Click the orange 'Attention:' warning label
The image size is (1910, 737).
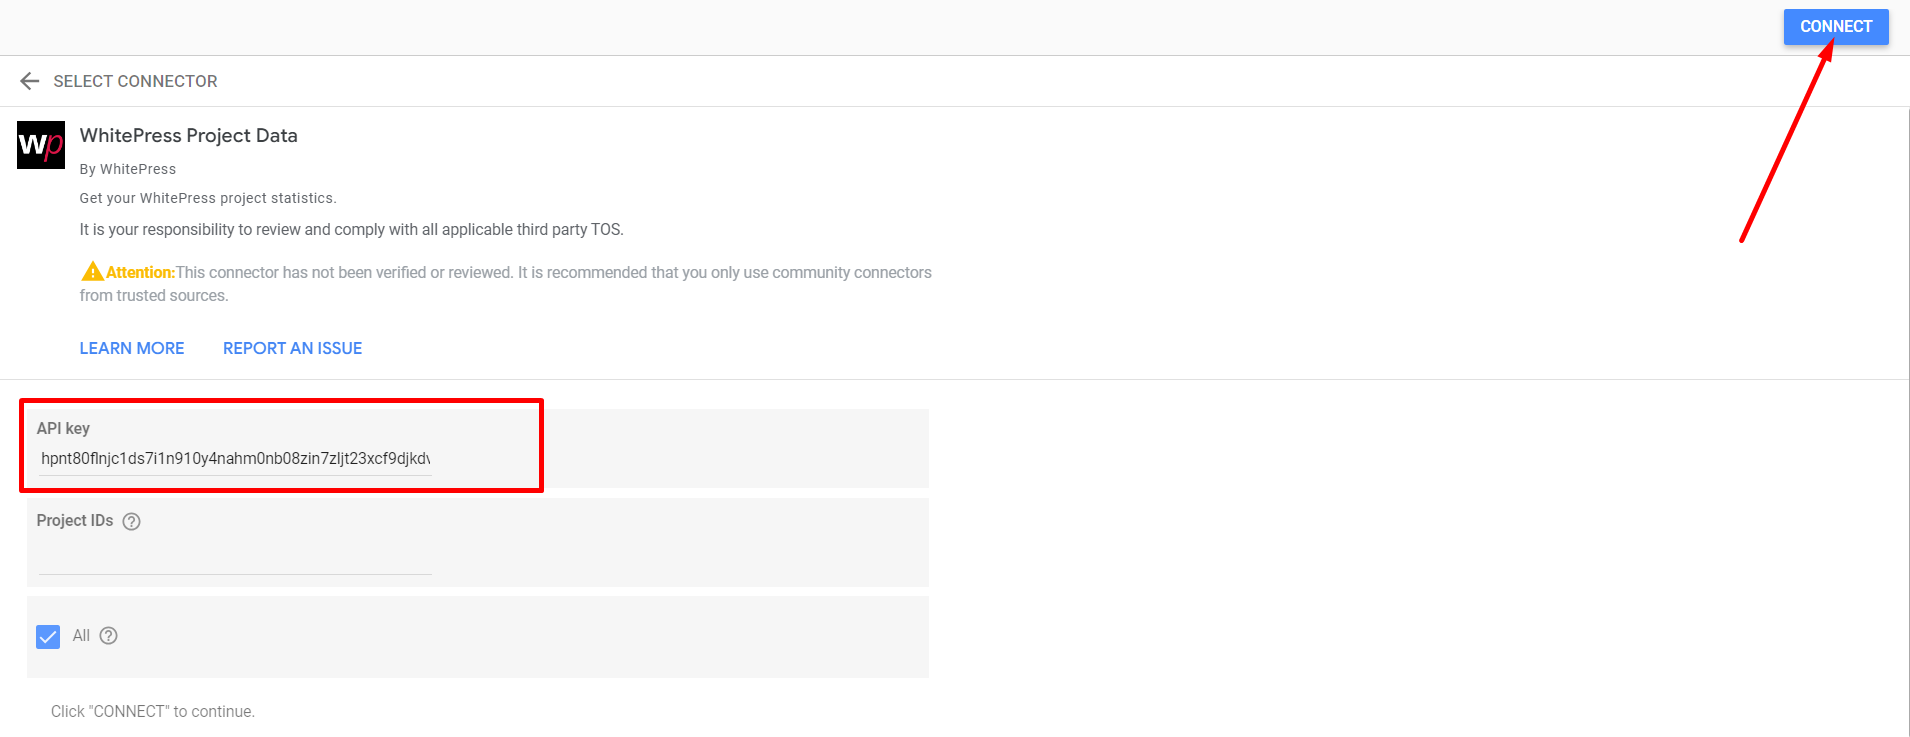click(141, 272)
